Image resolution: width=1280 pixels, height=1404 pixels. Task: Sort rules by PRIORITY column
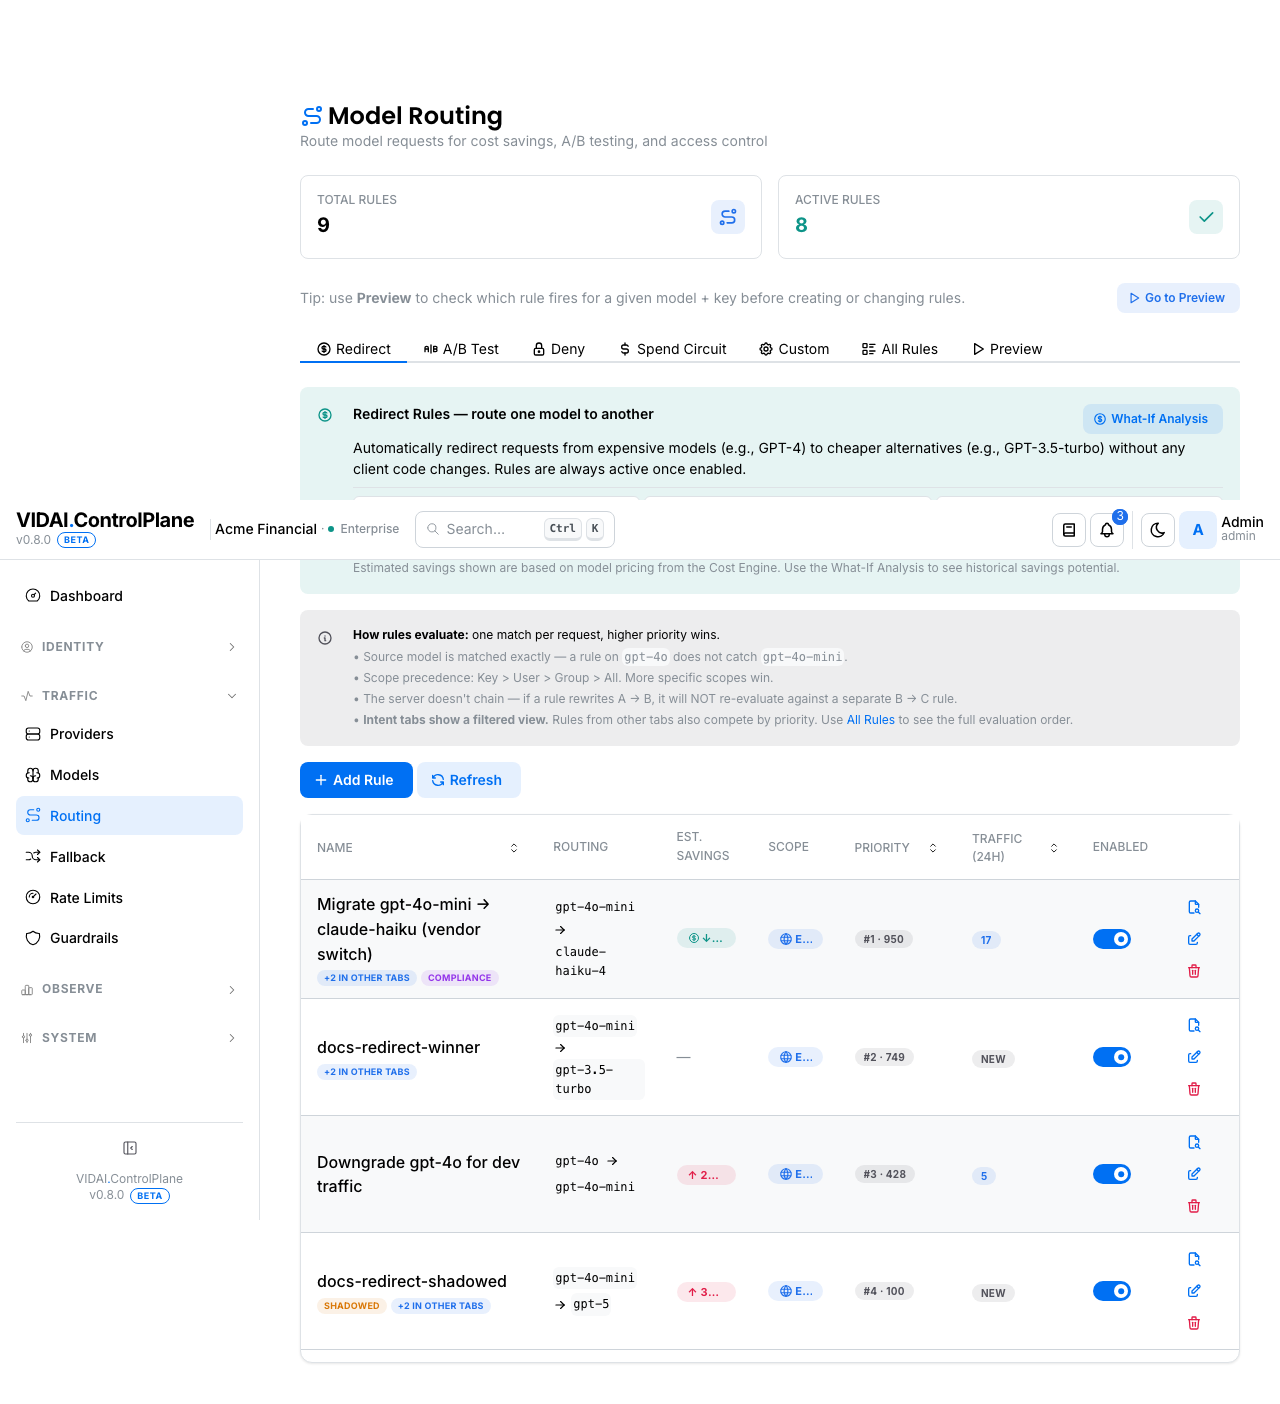point(895,848)
